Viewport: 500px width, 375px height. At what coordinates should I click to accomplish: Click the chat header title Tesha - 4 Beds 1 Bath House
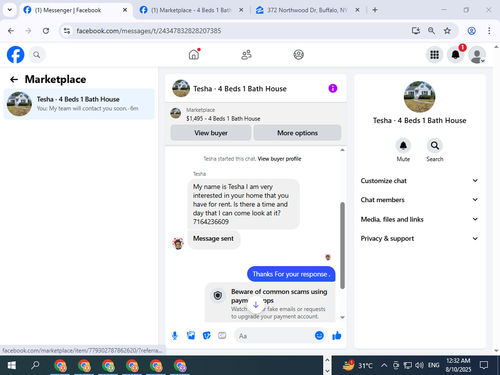(x=240, y=89)
